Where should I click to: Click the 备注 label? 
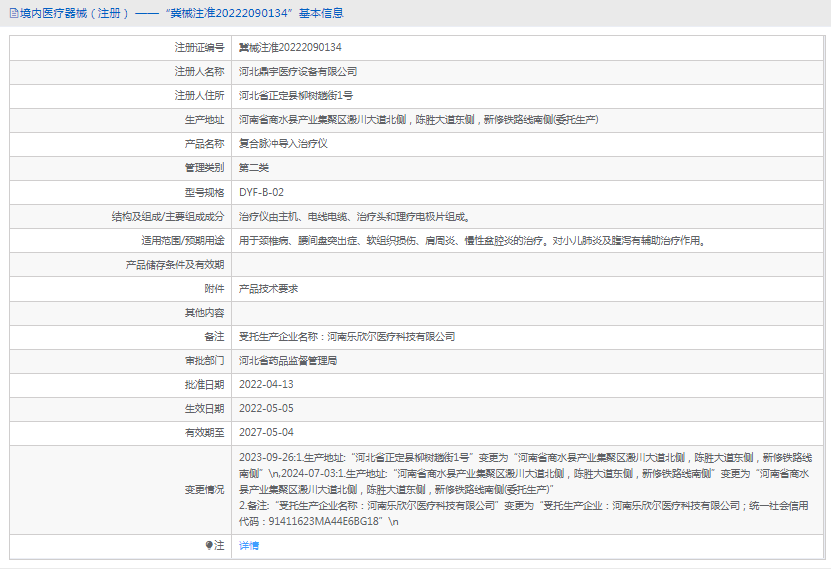coord(214,337)
